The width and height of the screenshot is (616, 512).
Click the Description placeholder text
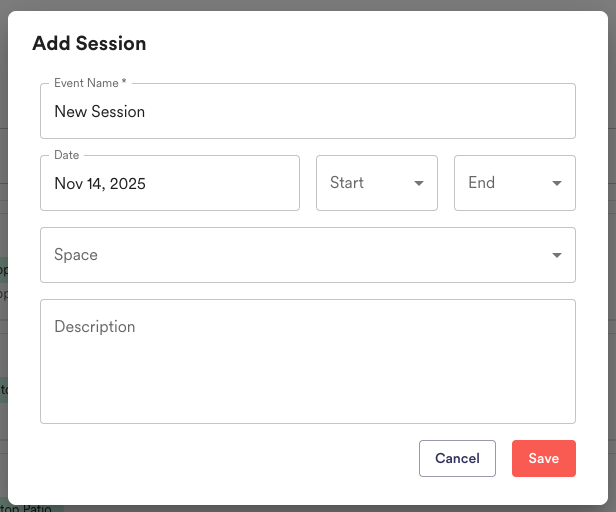(x=95, y=327)
